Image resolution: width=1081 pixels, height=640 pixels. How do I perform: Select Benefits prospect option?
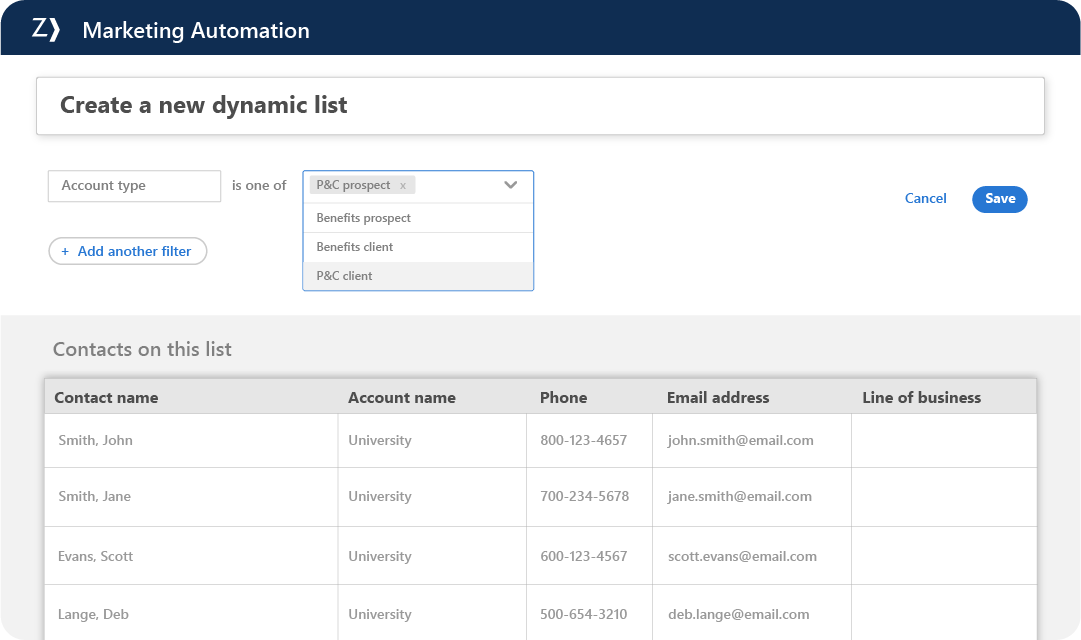click(x=364, y=218)
